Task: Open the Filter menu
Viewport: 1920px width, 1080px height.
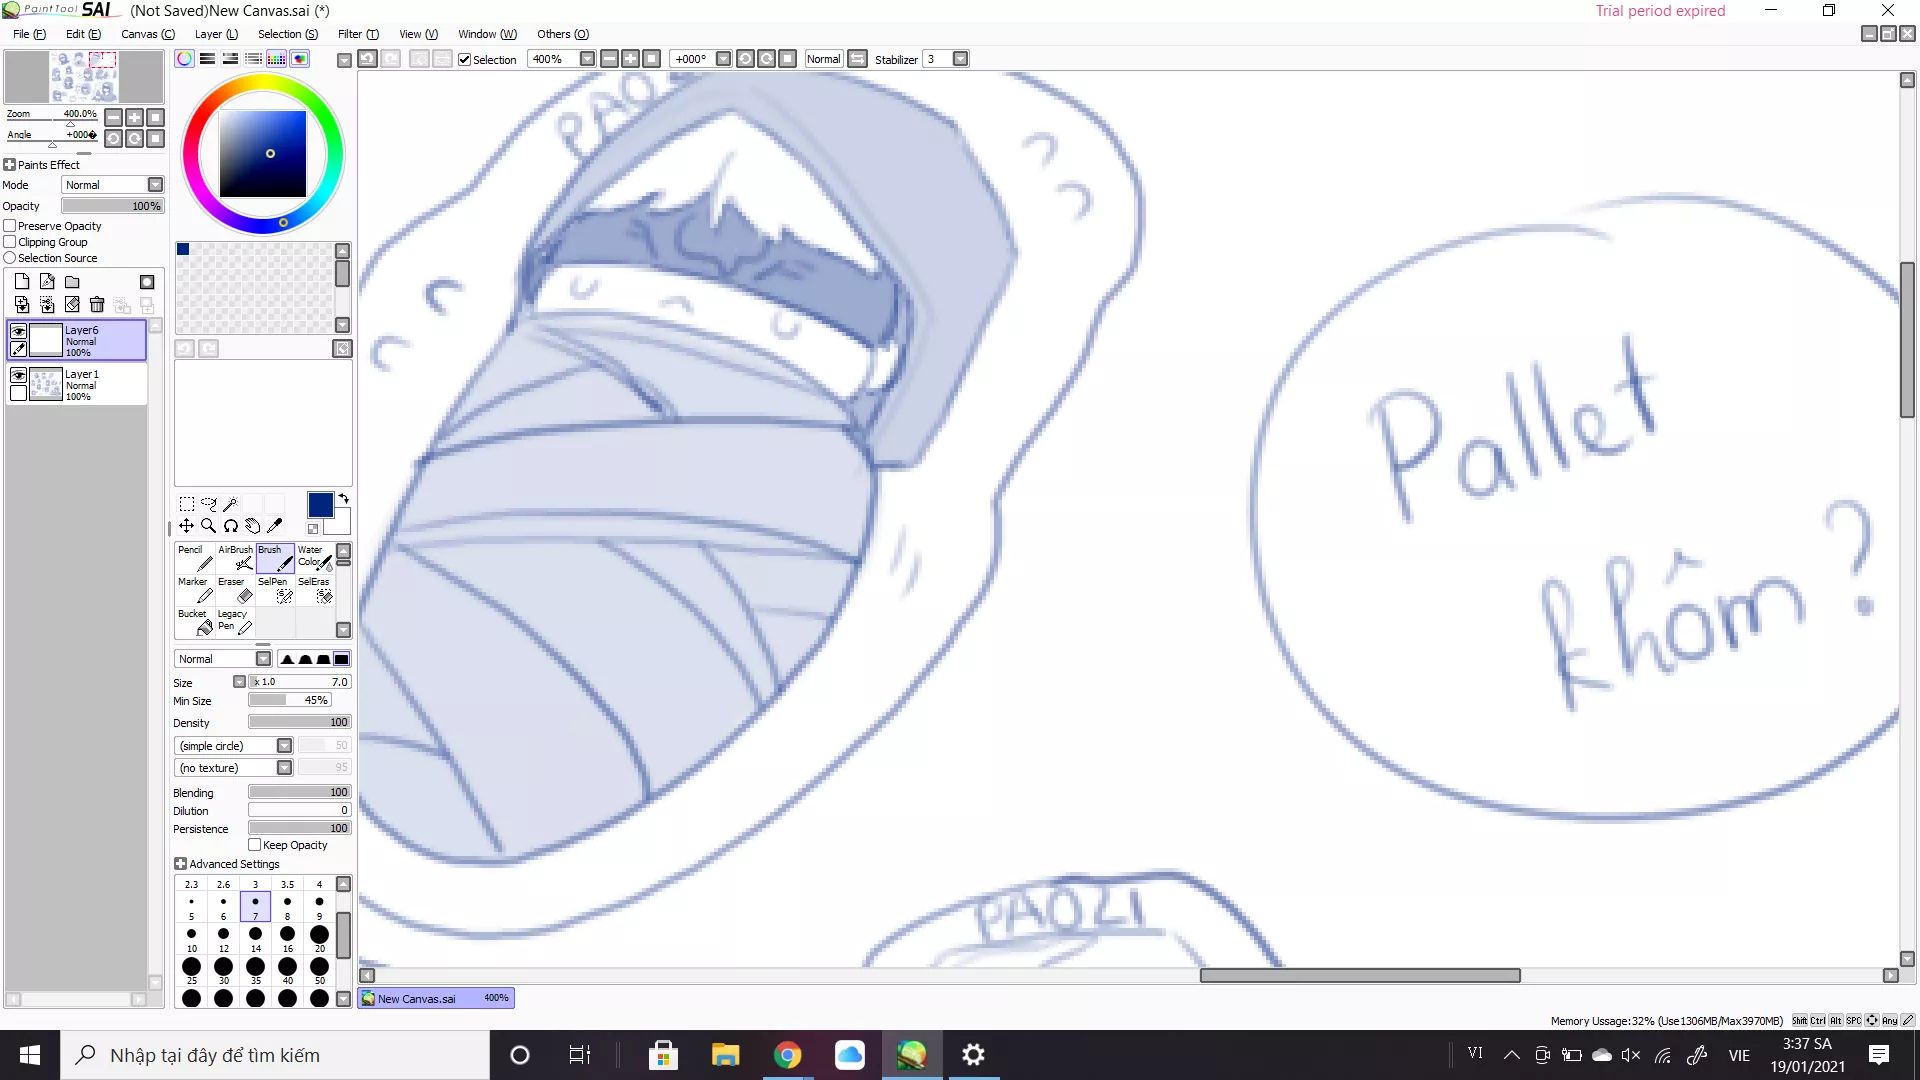Action: click(357, 34)
